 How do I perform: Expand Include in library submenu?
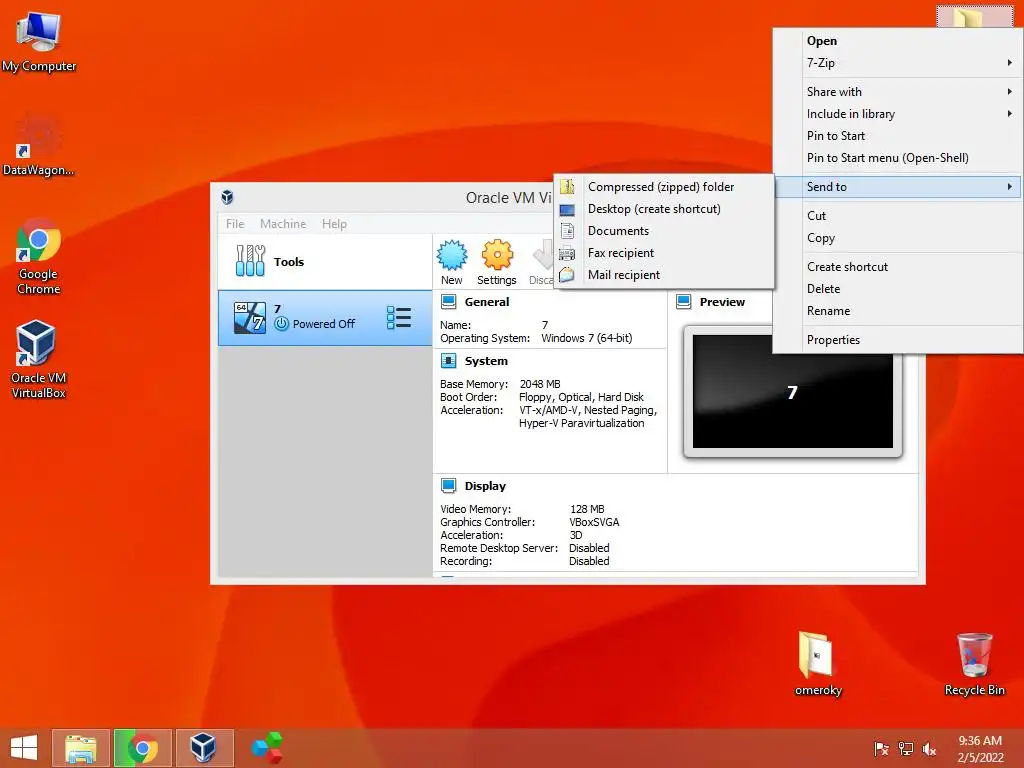click(x=897, y=114)
